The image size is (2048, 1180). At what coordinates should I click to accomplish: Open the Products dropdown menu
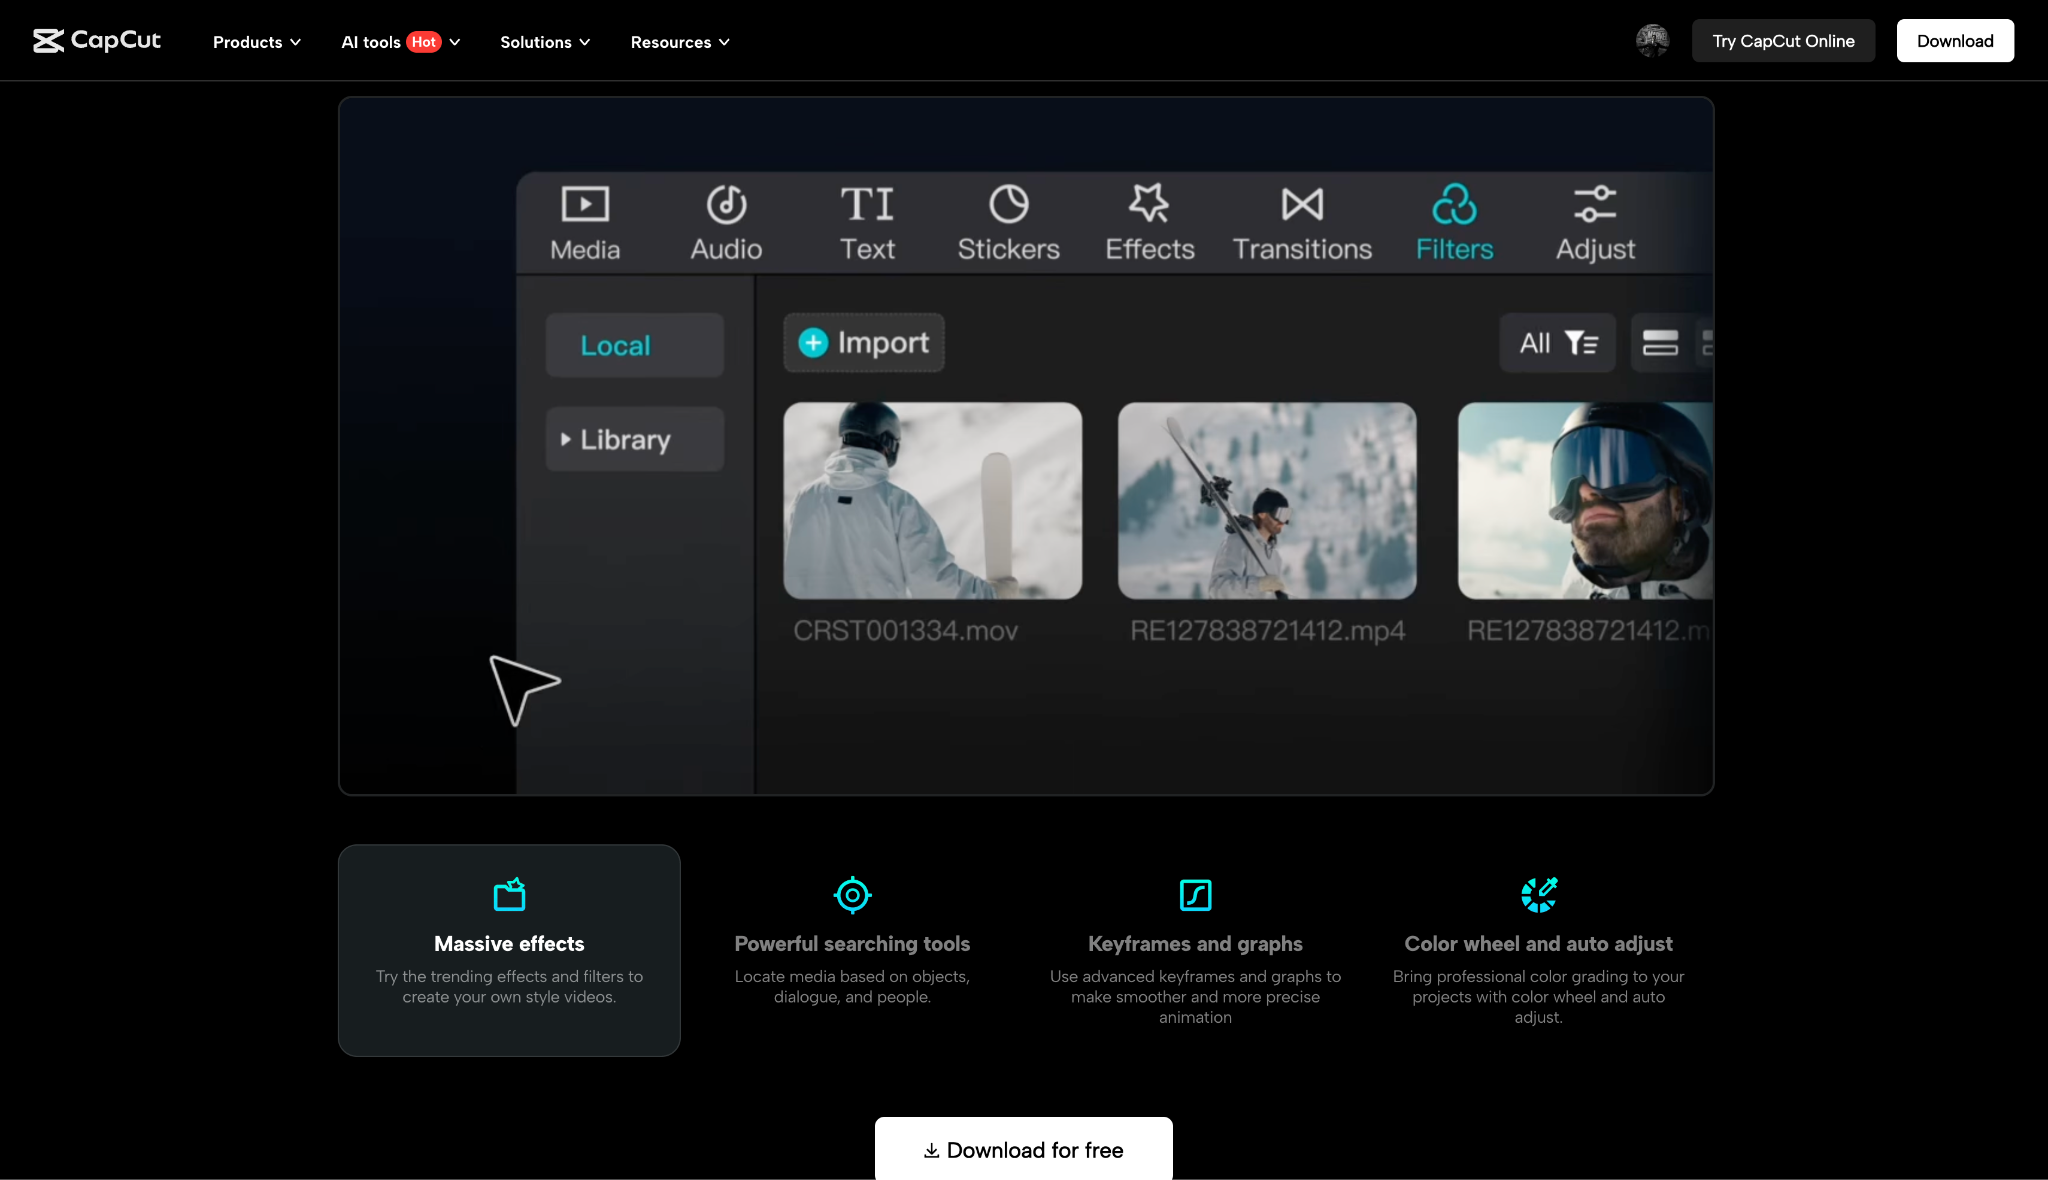click(256, 42)
